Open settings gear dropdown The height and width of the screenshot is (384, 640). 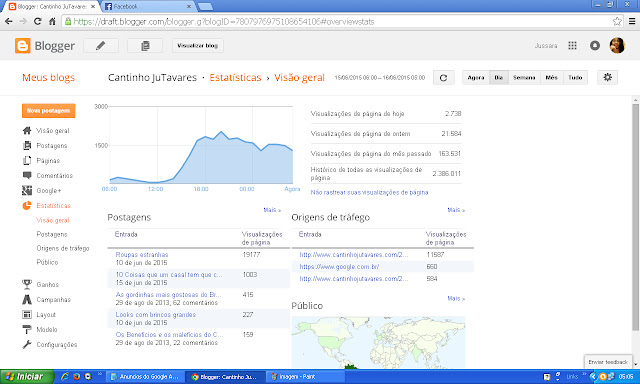coord(607,77)
